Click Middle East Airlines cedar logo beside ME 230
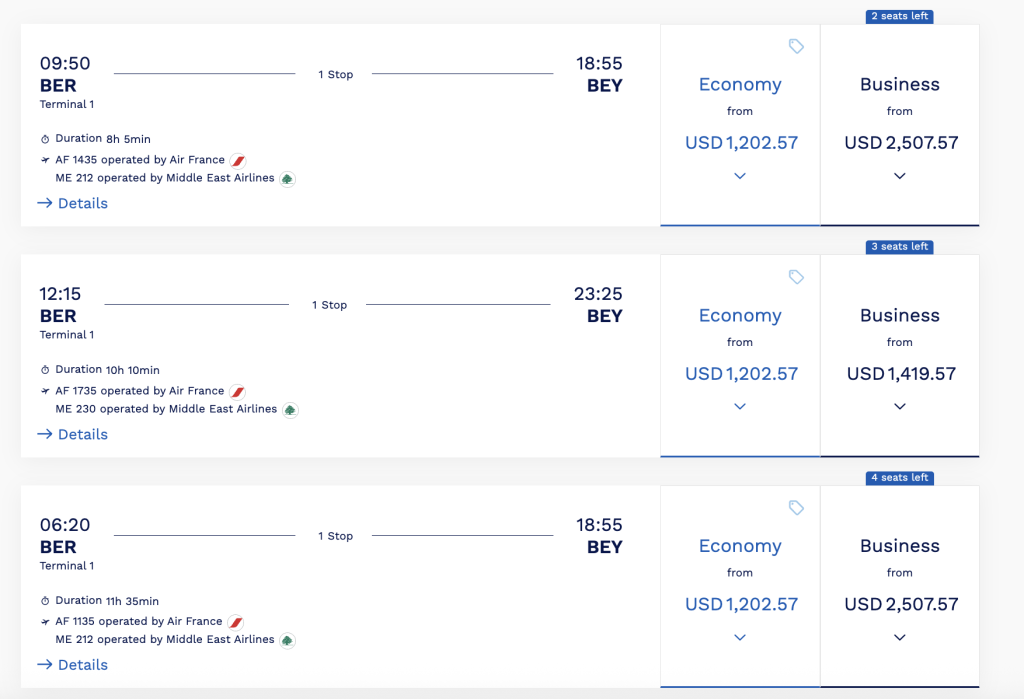 point(290,410)
